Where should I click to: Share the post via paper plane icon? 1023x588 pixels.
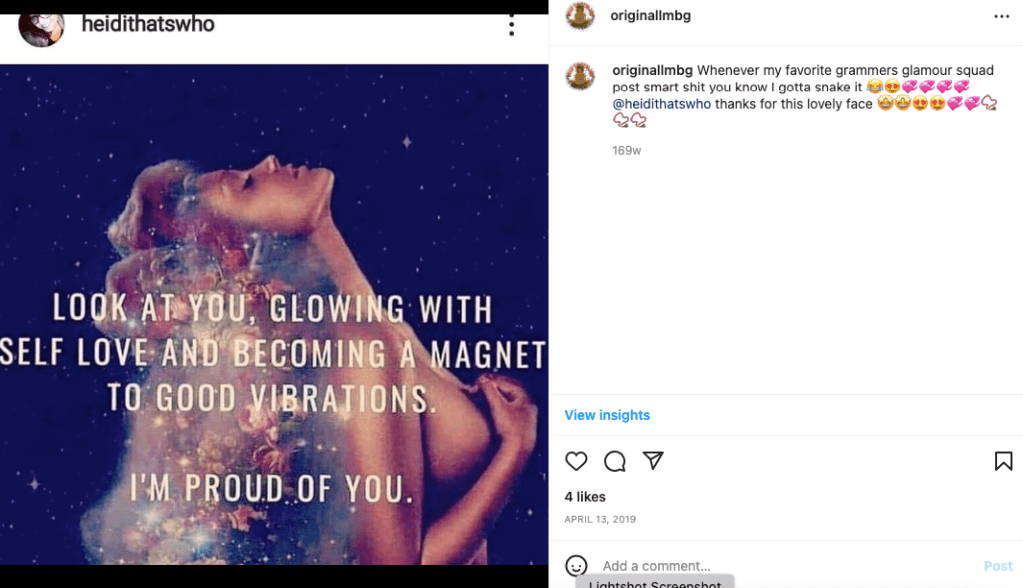(653, 460)
